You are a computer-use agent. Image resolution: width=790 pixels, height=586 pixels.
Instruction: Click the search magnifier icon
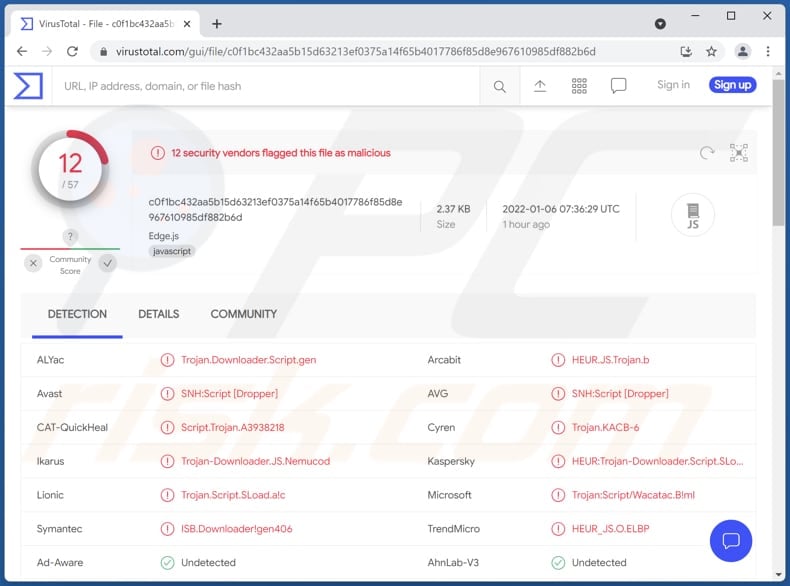pos(499,87)
